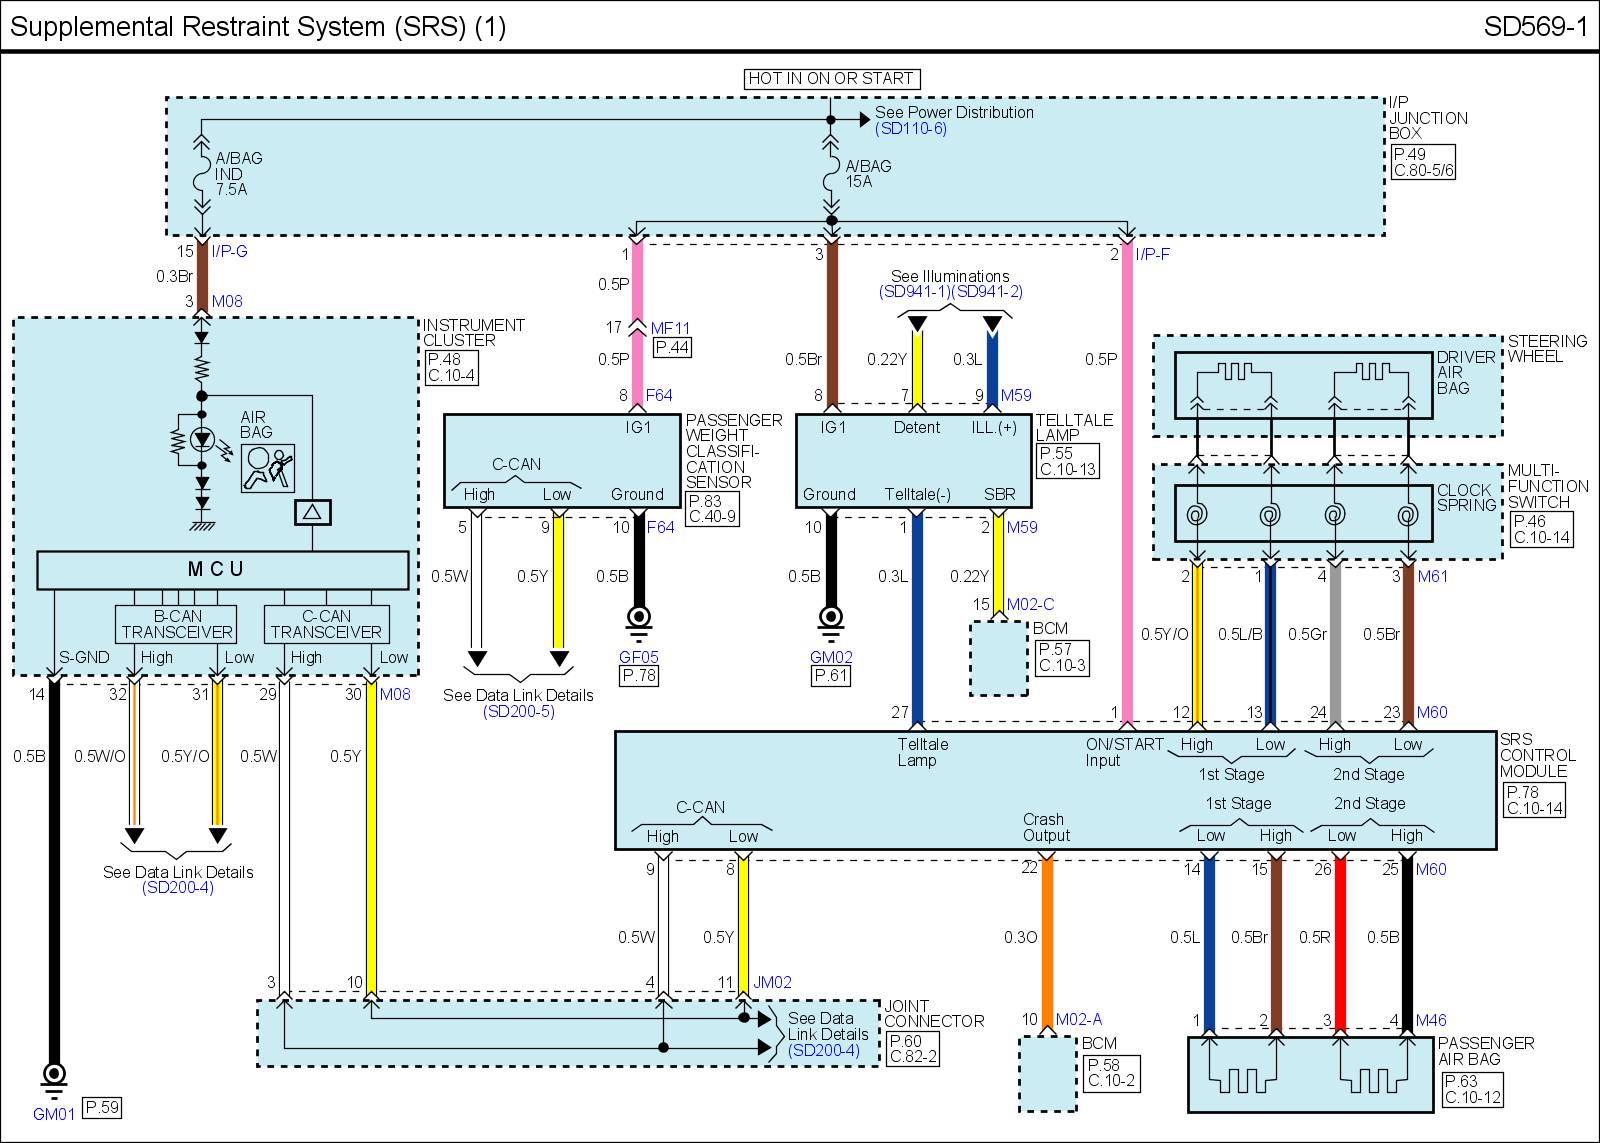1600x1143 pixels.
Task: Click the P.58 C.10-2 reference box
Action: coord(1111,1073)
